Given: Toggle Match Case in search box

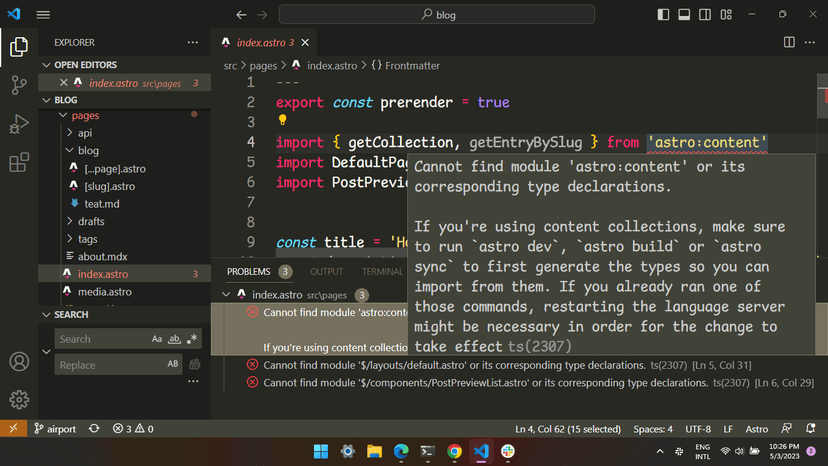Looking at the screenshot, I should pyautogui.click(x=157, y=339).
